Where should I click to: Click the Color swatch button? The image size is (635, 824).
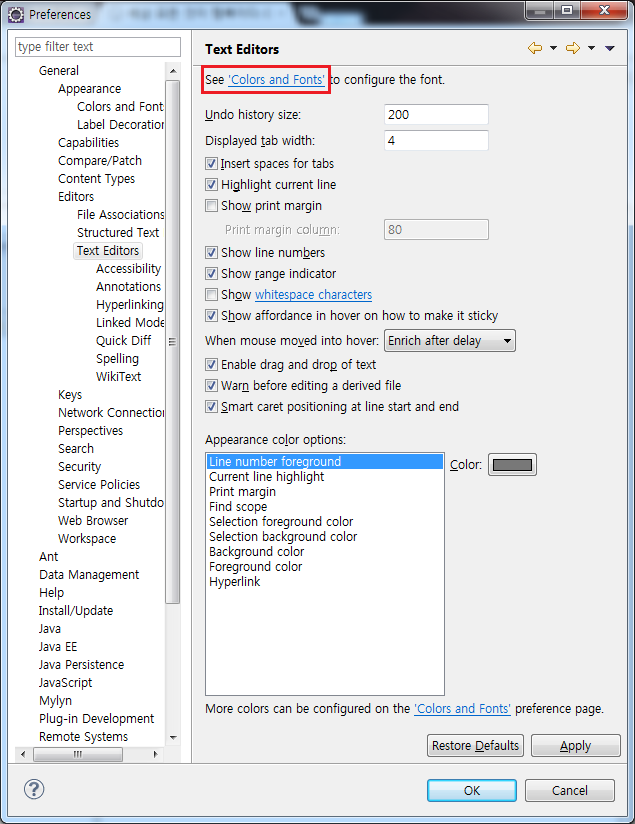point(513,465)
